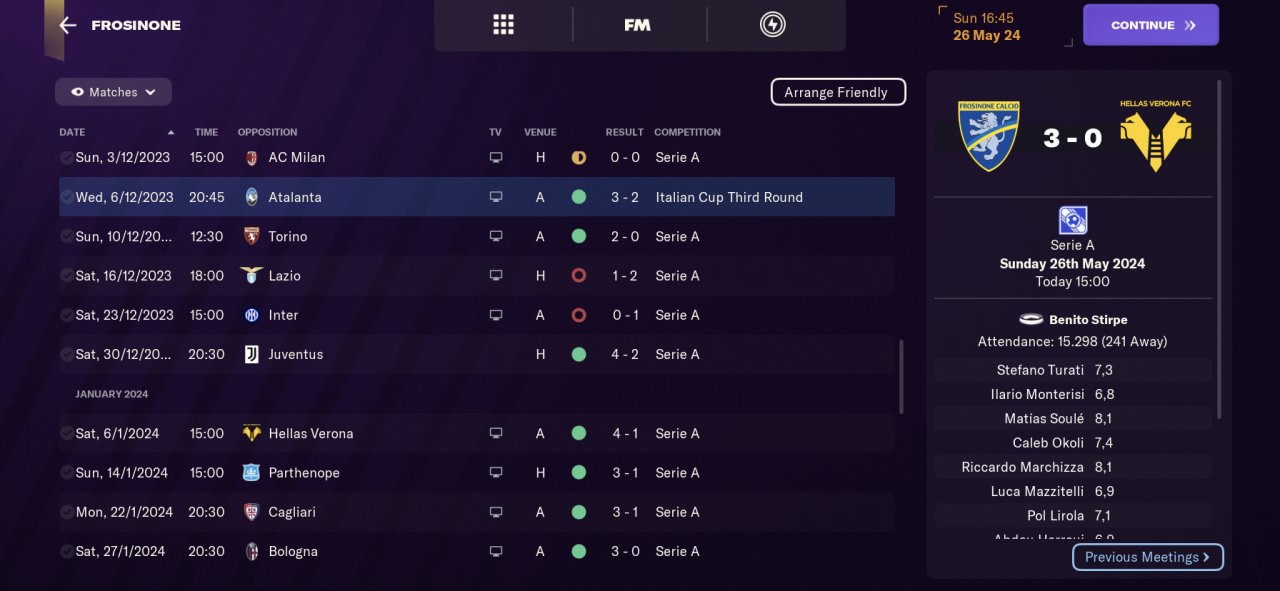1280x591 pixels.
Task: Click the AC Milan club crest
Action: 252,158
